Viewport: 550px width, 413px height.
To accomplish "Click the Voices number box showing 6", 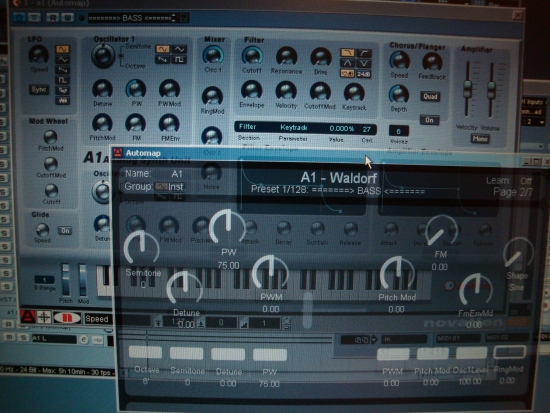I will 399,131.
